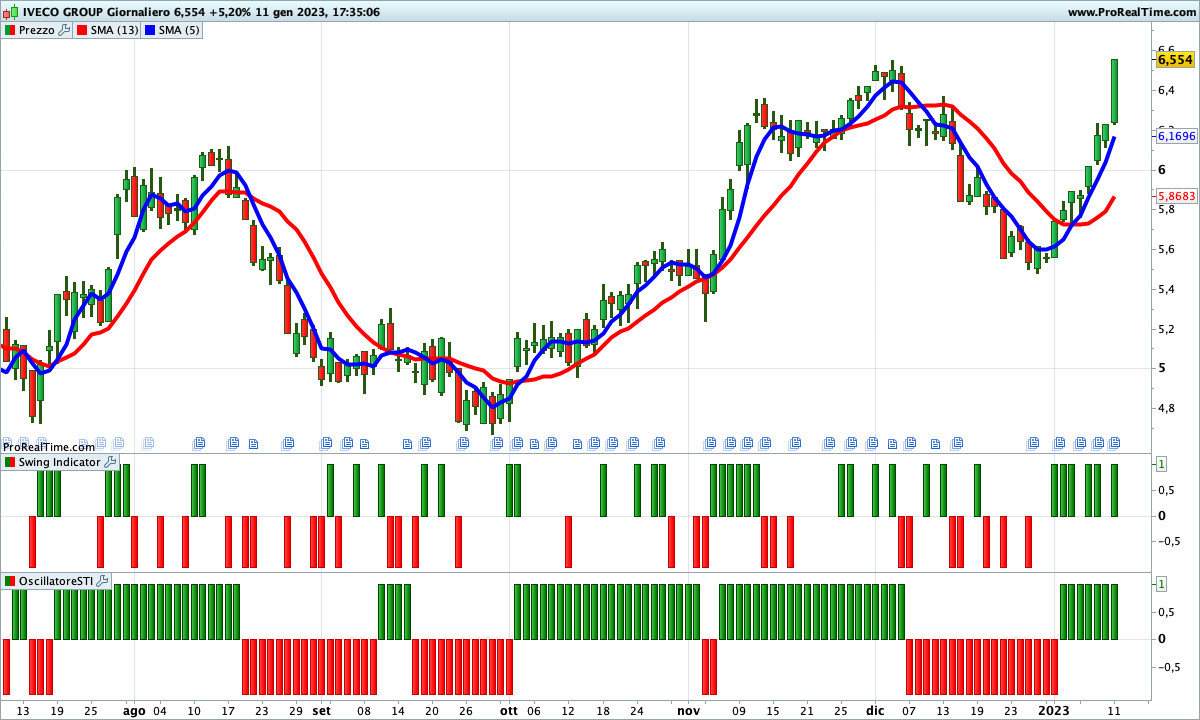Image resolution: width=1200 pixels, height=720 pixels.
Task: Click the 0,5 label on the Swing Indicator axis
Action: pyautogui.click(x=1166, y=489)
